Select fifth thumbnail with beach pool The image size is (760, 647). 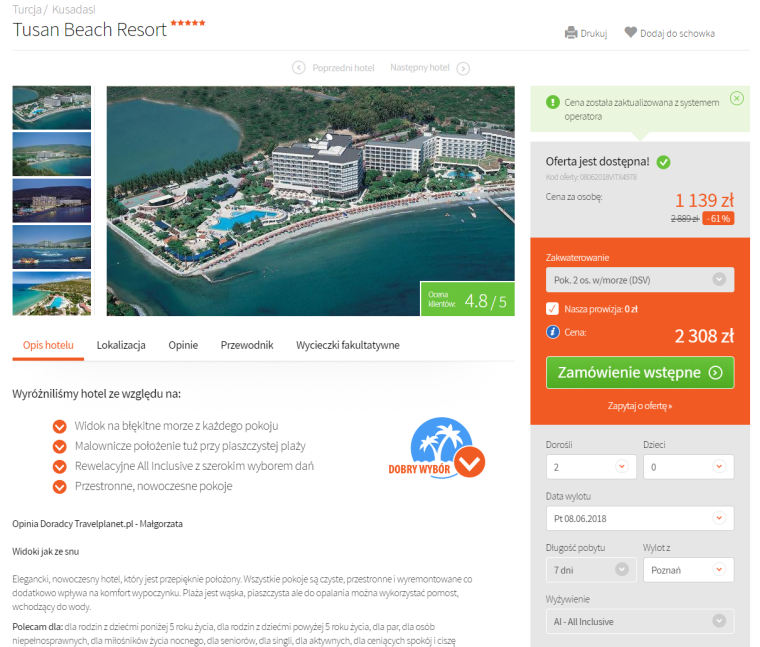[x=51, y=294]
